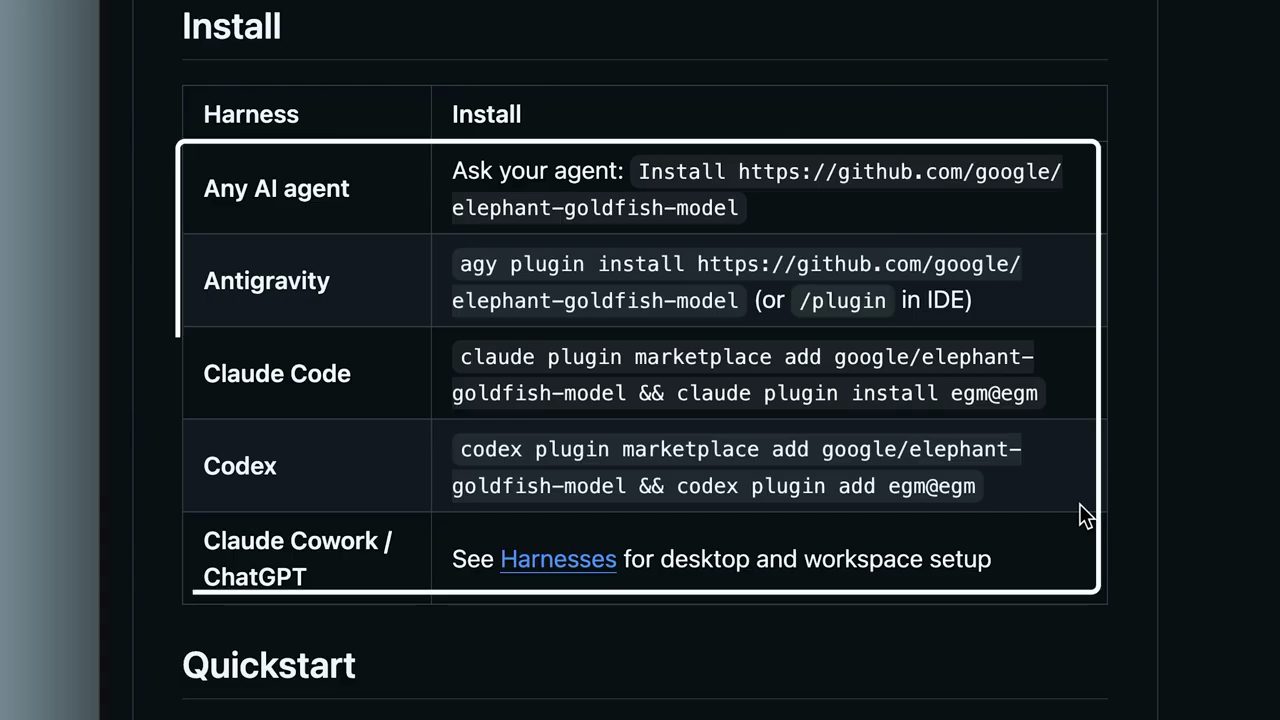Click the '/plugin' inline code snippet
Image resolution: width=1280 pixels, height=720 pixels.
click(842, 300)
